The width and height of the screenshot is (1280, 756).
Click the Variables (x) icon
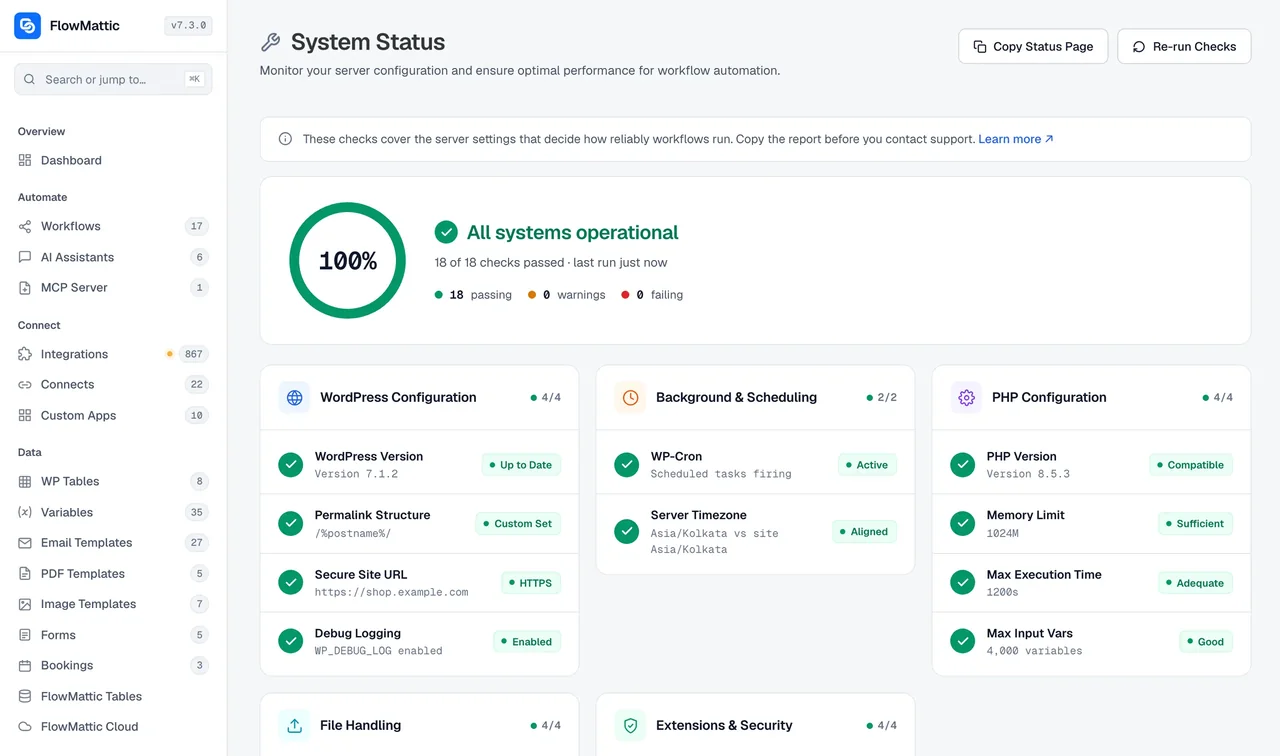click(25, 512)
